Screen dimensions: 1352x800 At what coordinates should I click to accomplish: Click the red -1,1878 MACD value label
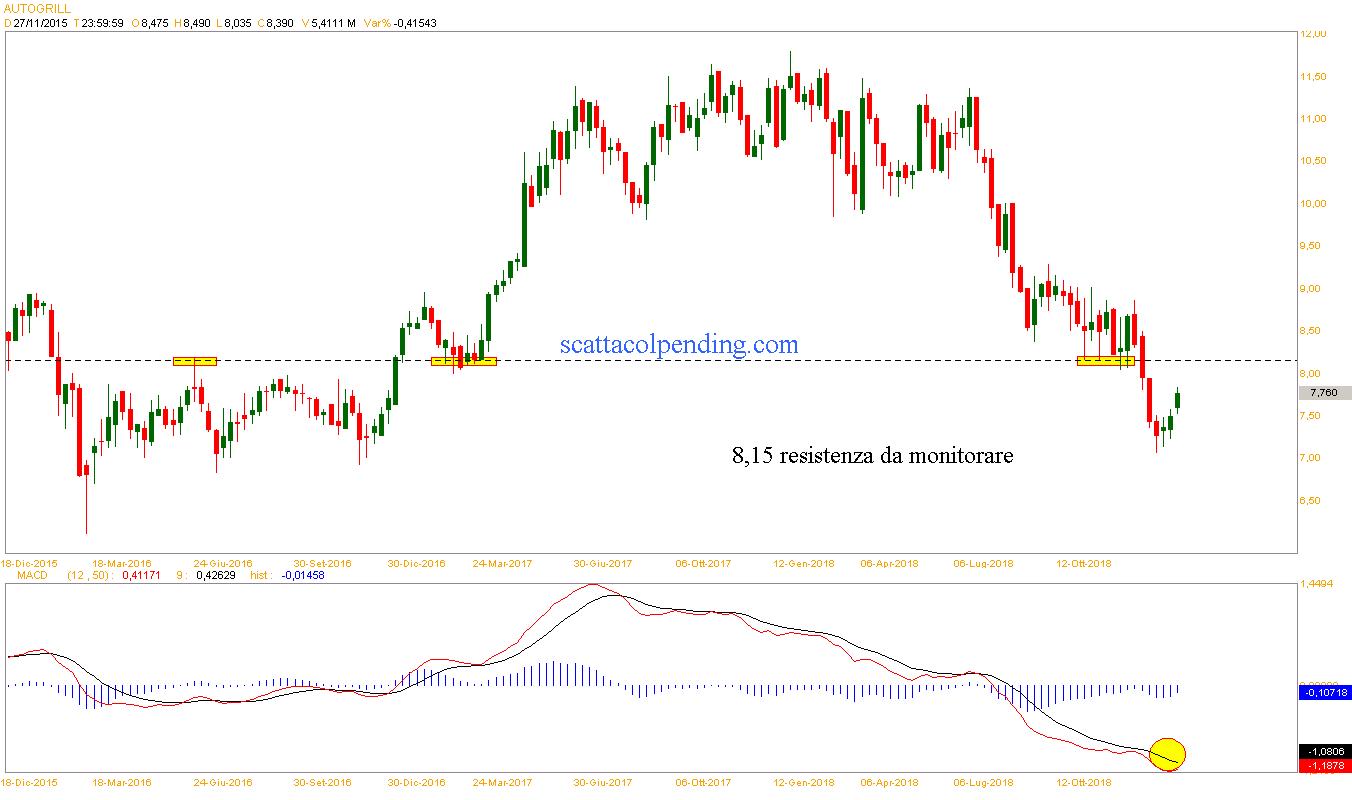coord(1324,765)
